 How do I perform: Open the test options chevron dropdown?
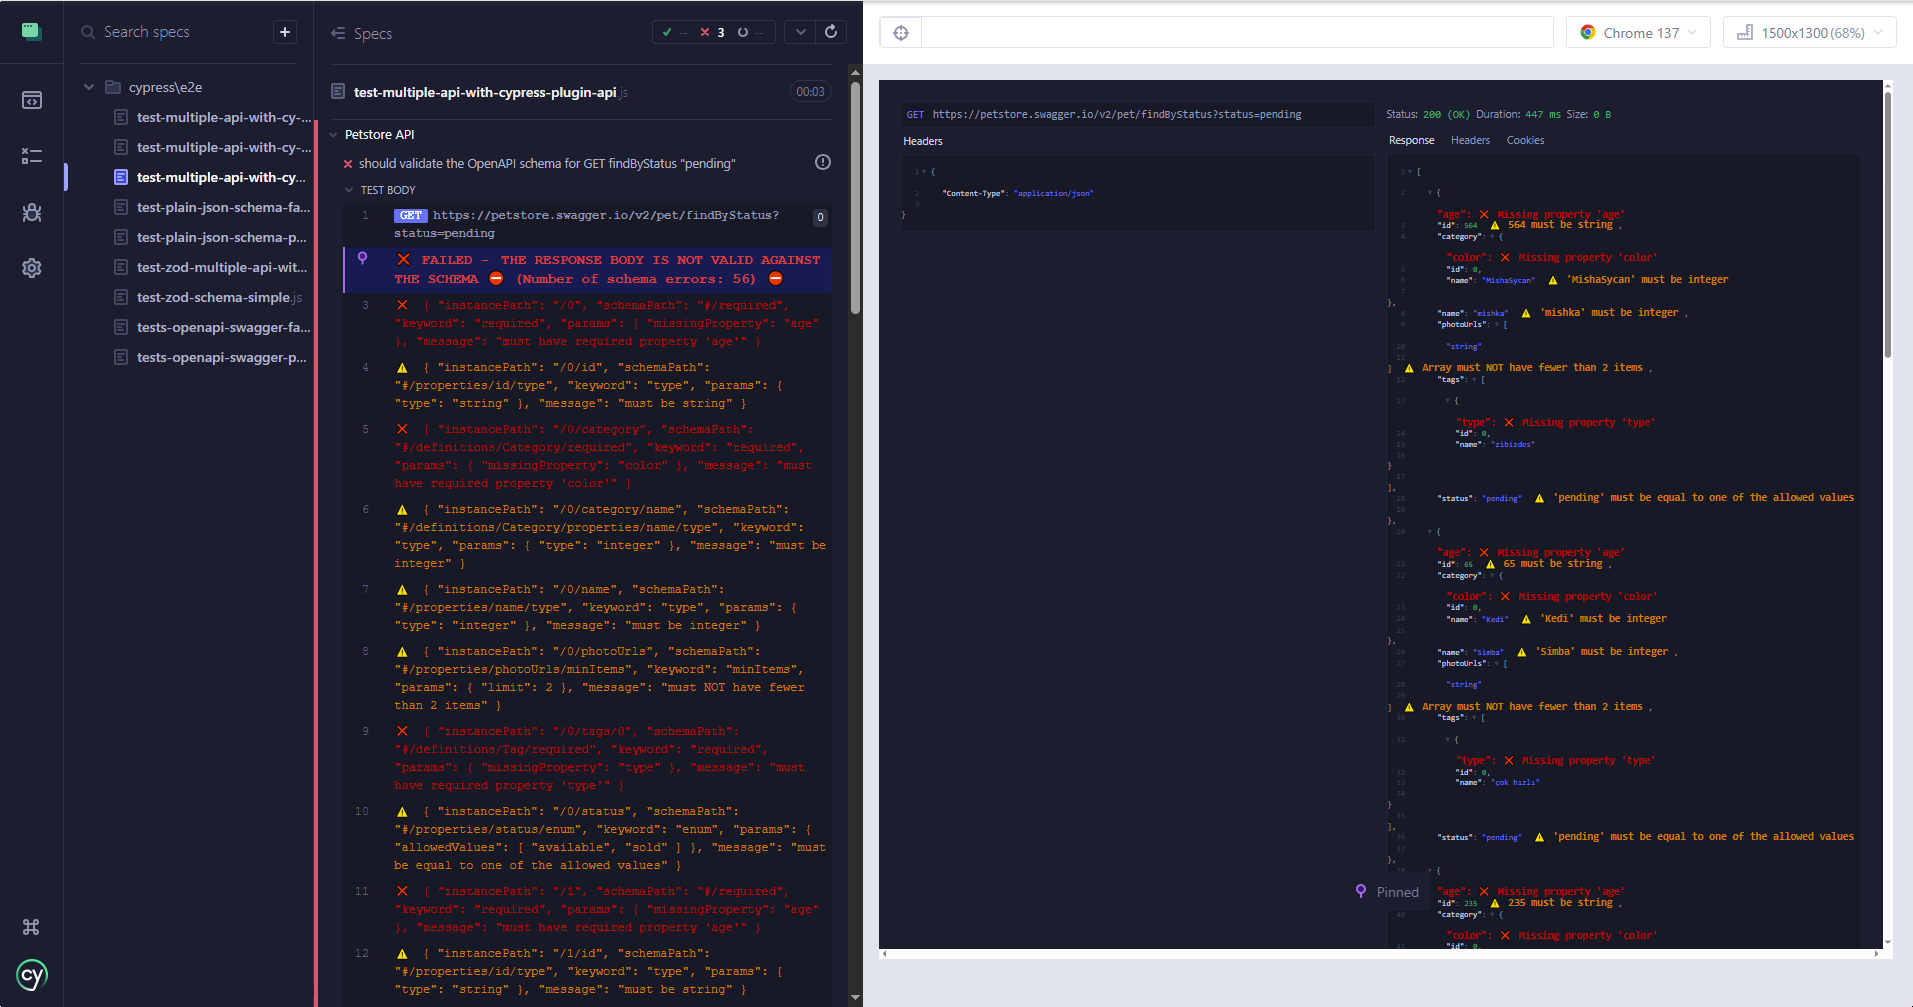tap(800, 32)
